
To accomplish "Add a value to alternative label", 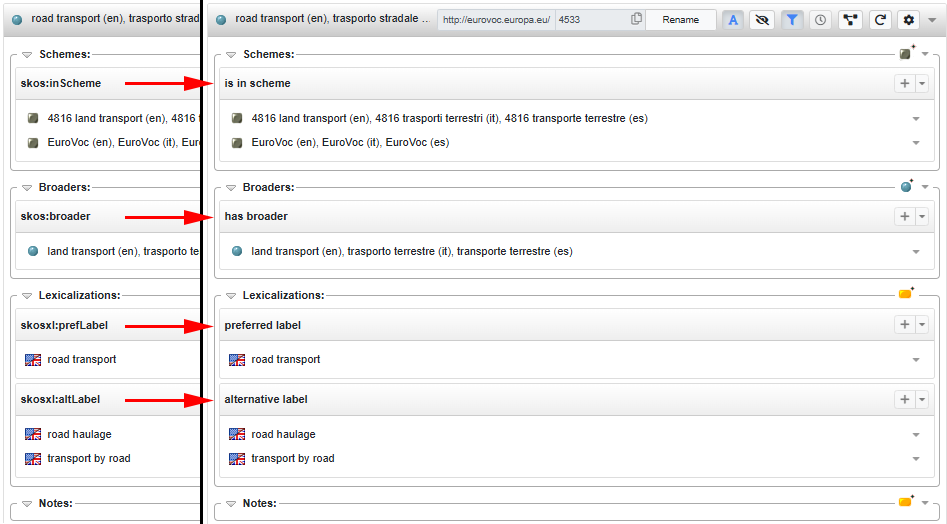I will [905, 399].
